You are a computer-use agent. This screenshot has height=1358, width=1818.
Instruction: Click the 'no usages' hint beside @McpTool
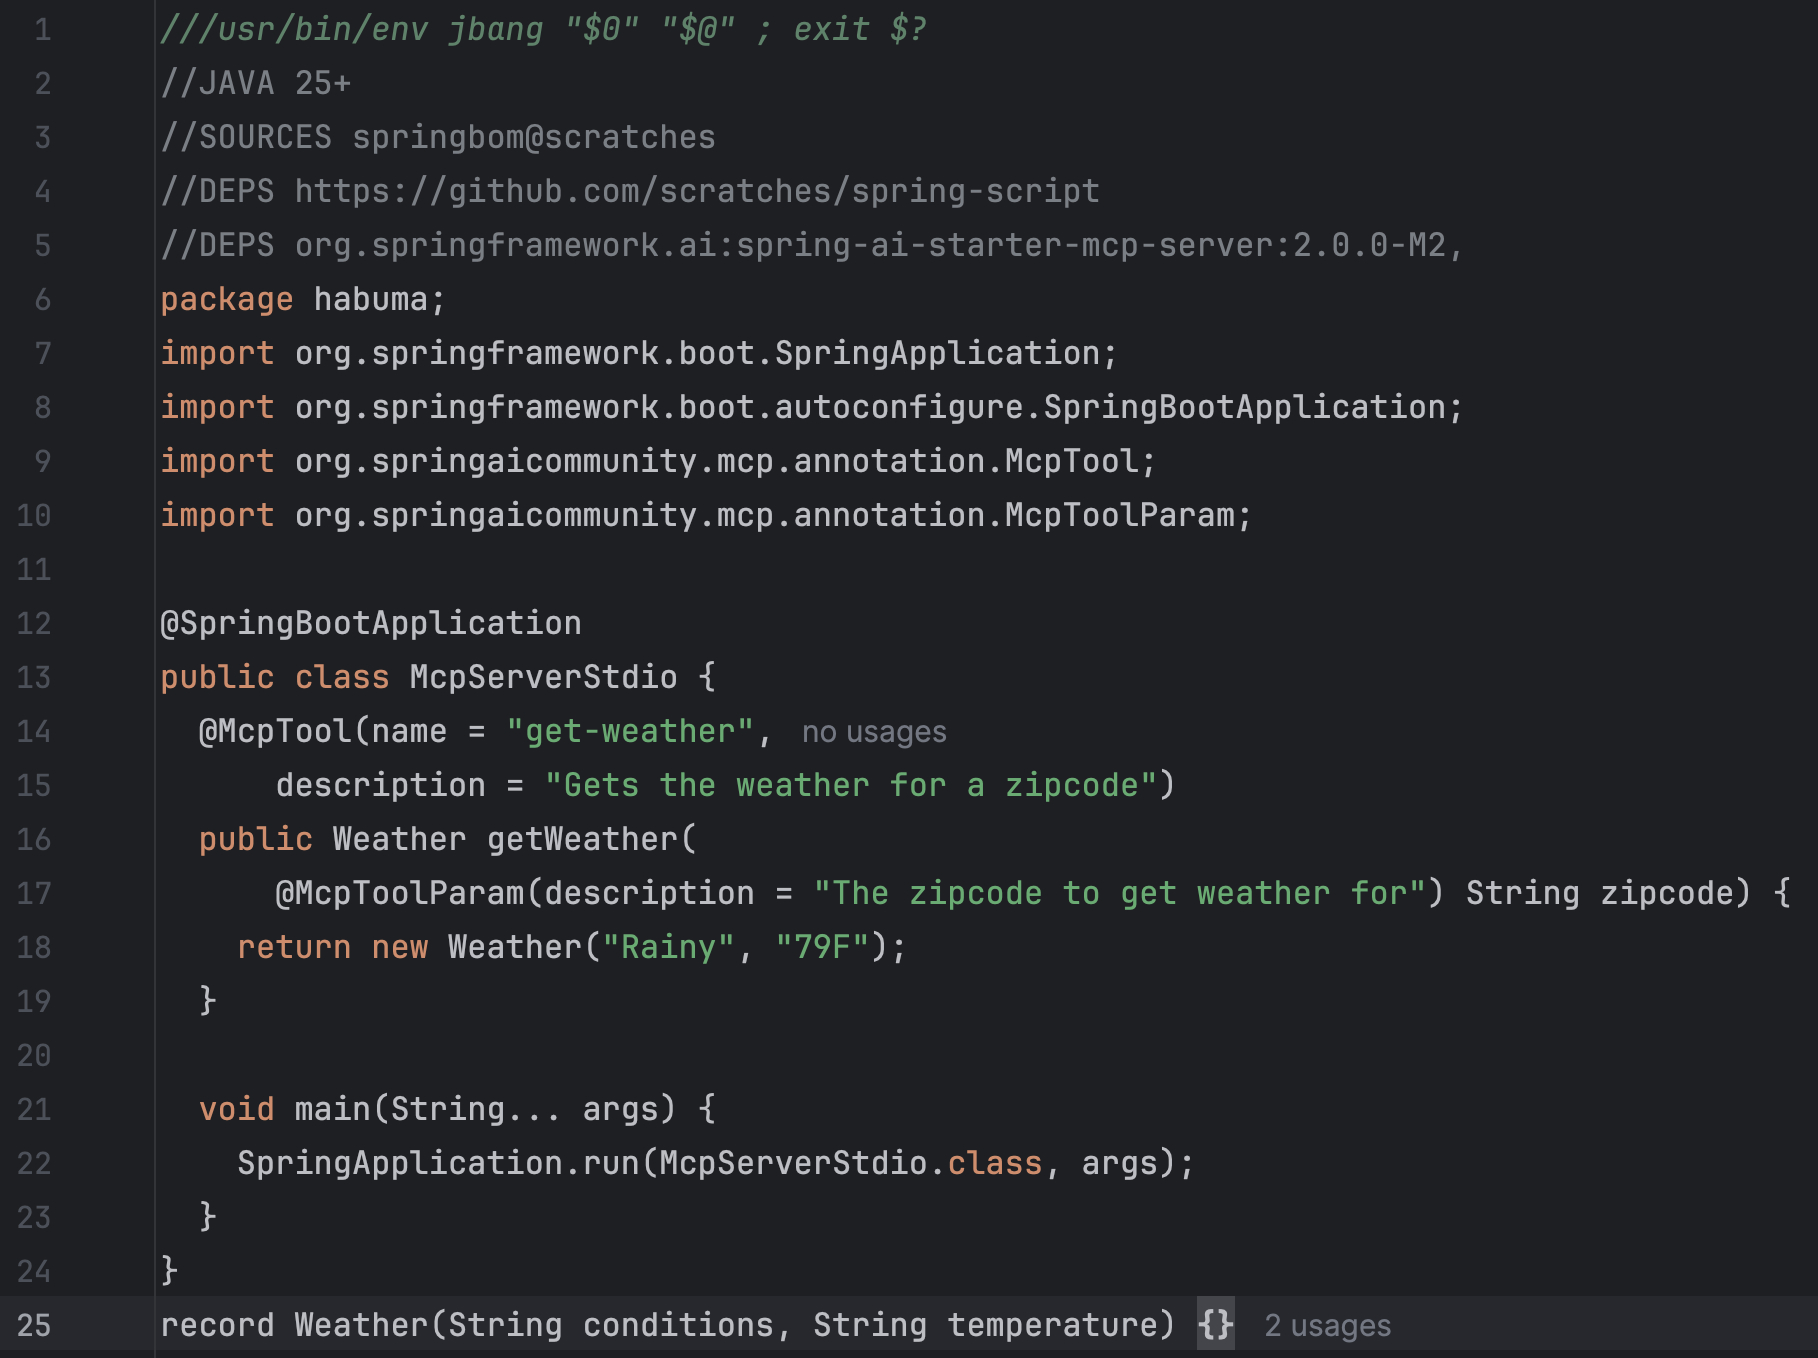coord(873,732)
